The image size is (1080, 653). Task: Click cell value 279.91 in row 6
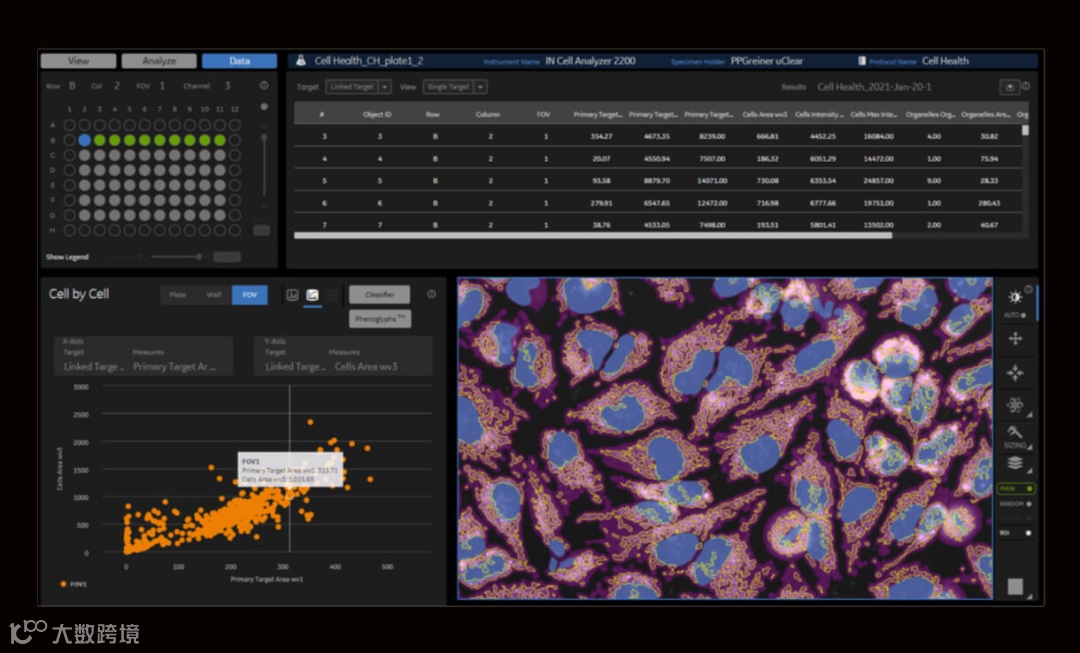(601, 203)
